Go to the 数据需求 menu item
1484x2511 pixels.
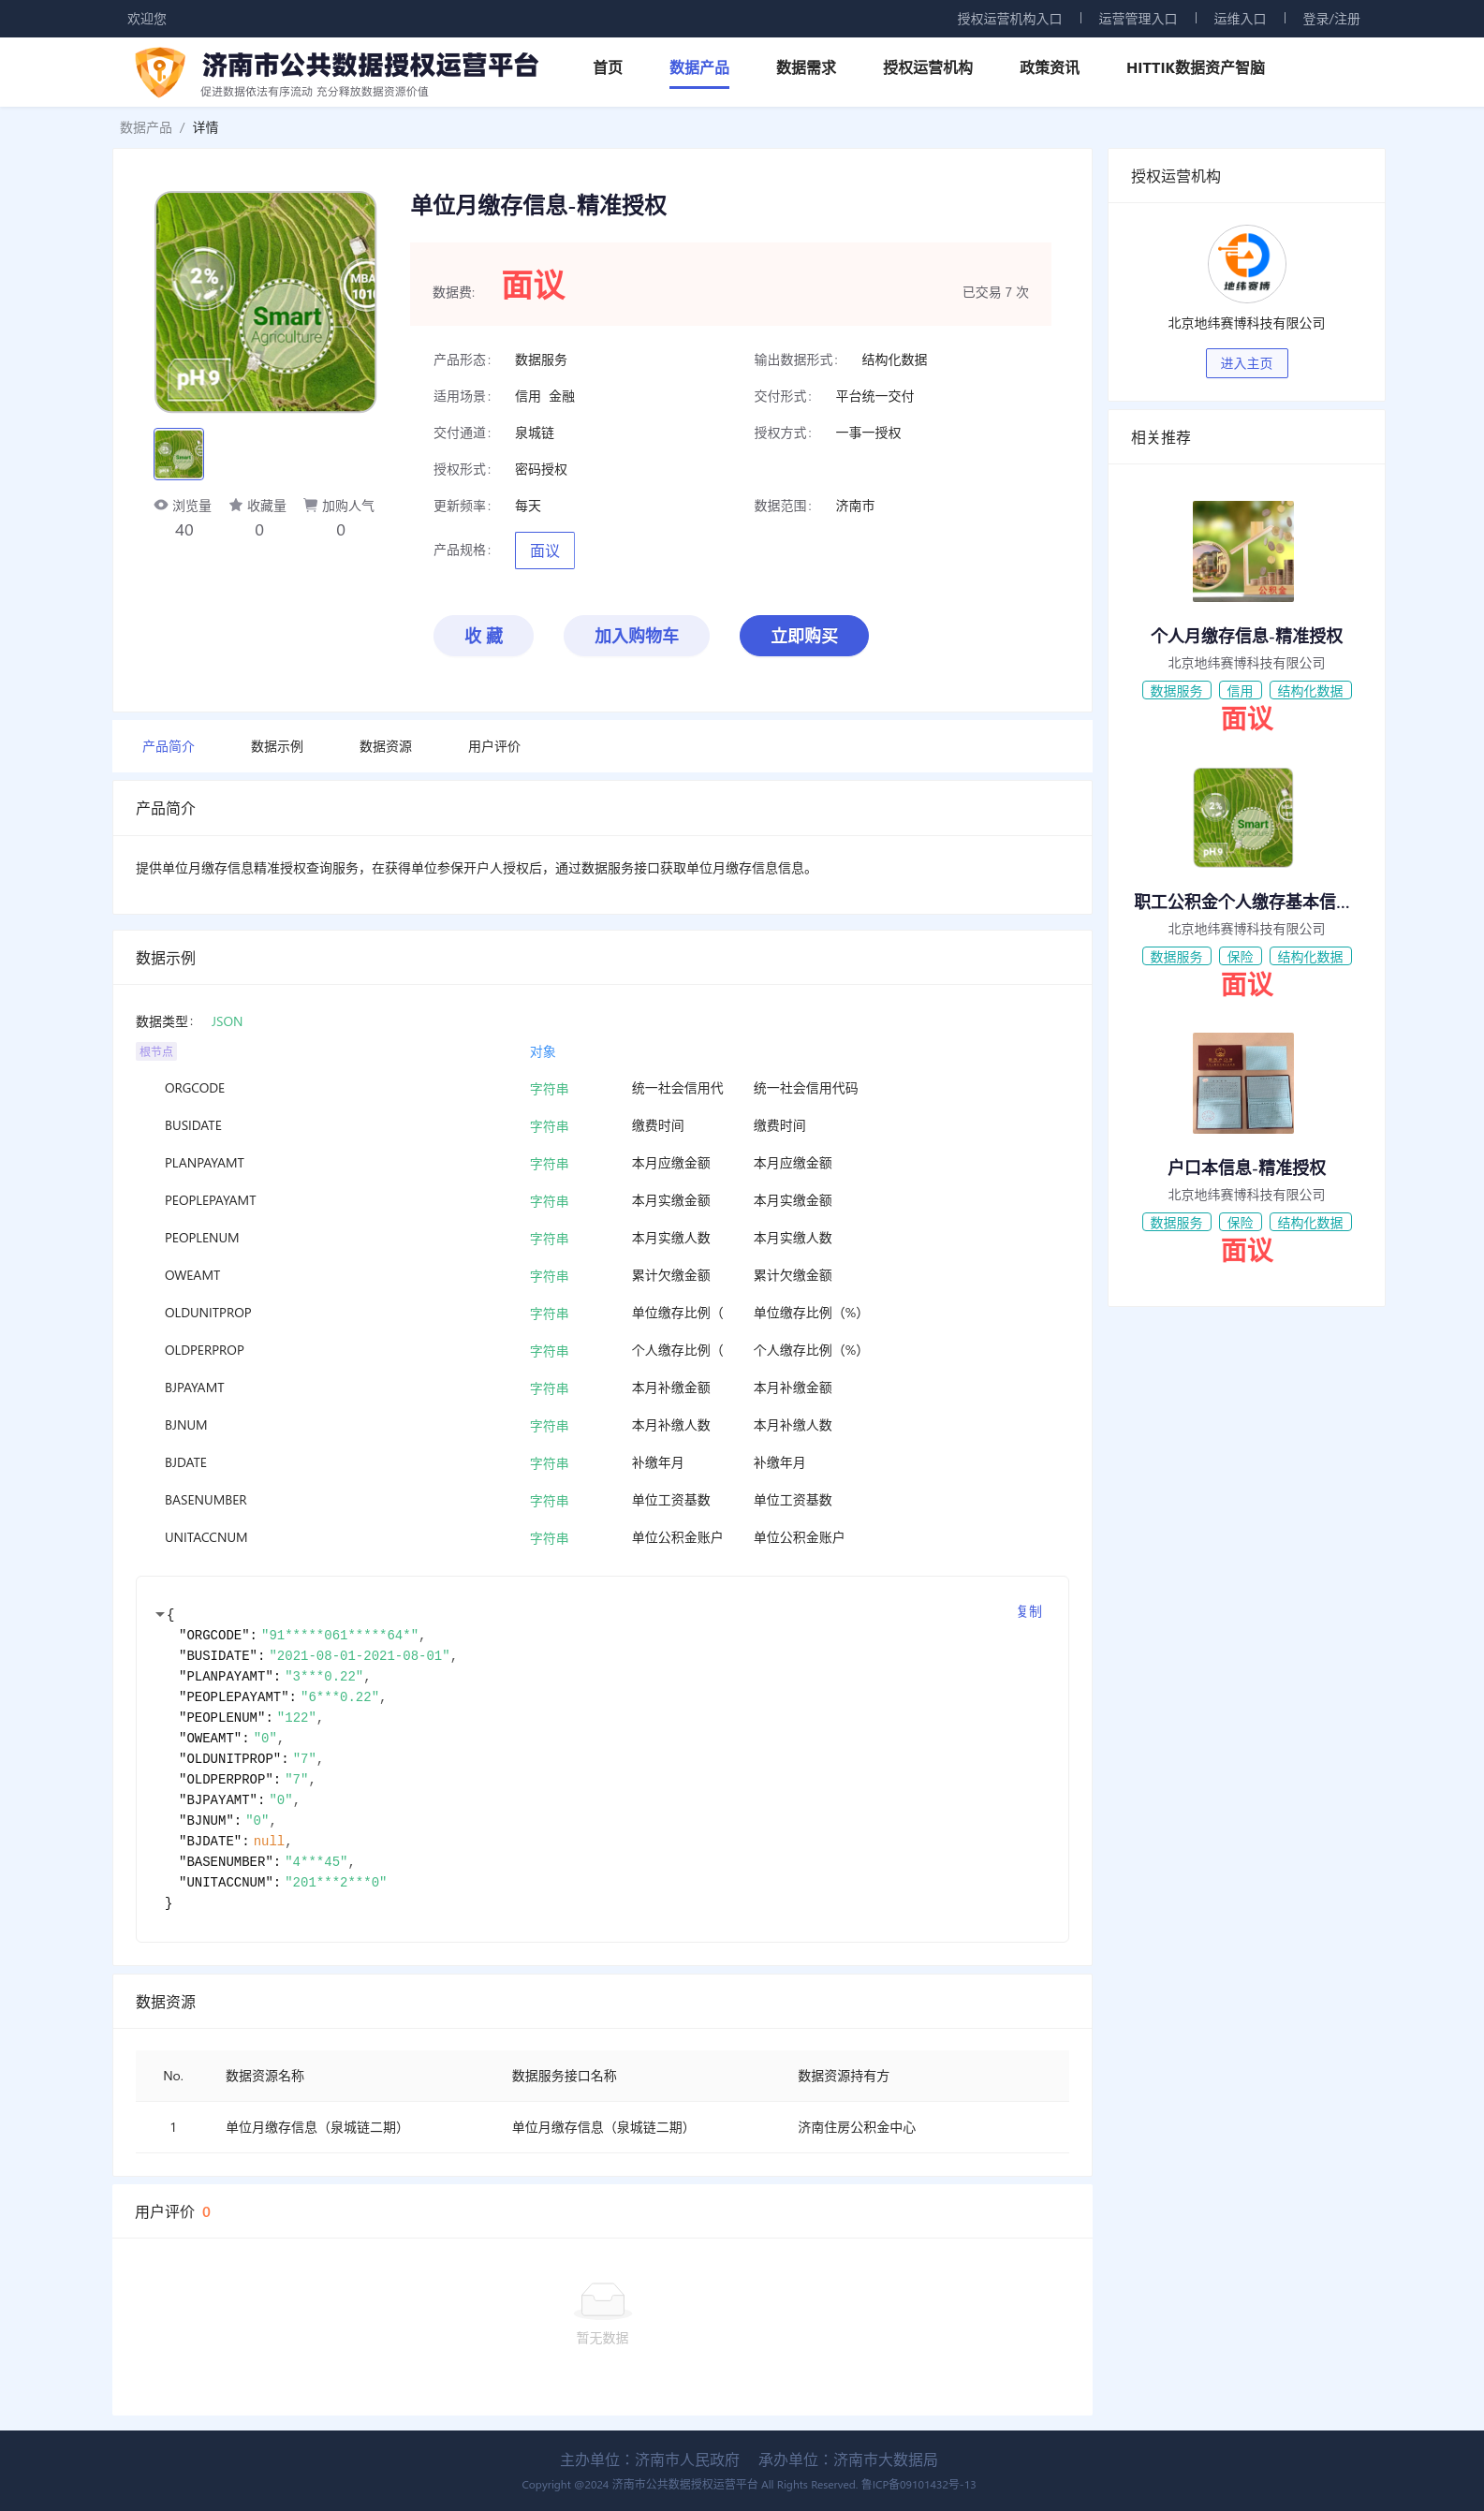(x=806, y=67)
